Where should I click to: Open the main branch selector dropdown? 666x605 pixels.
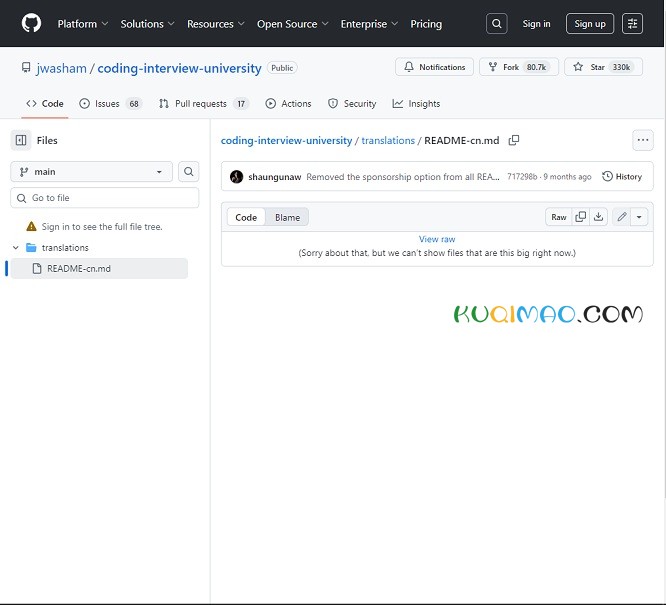pos(91,172)
